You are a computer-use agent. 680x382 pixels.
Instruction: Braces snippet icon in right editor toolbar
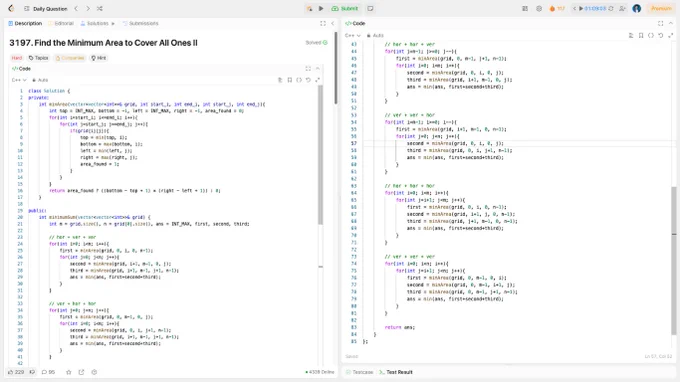(651, 36)
